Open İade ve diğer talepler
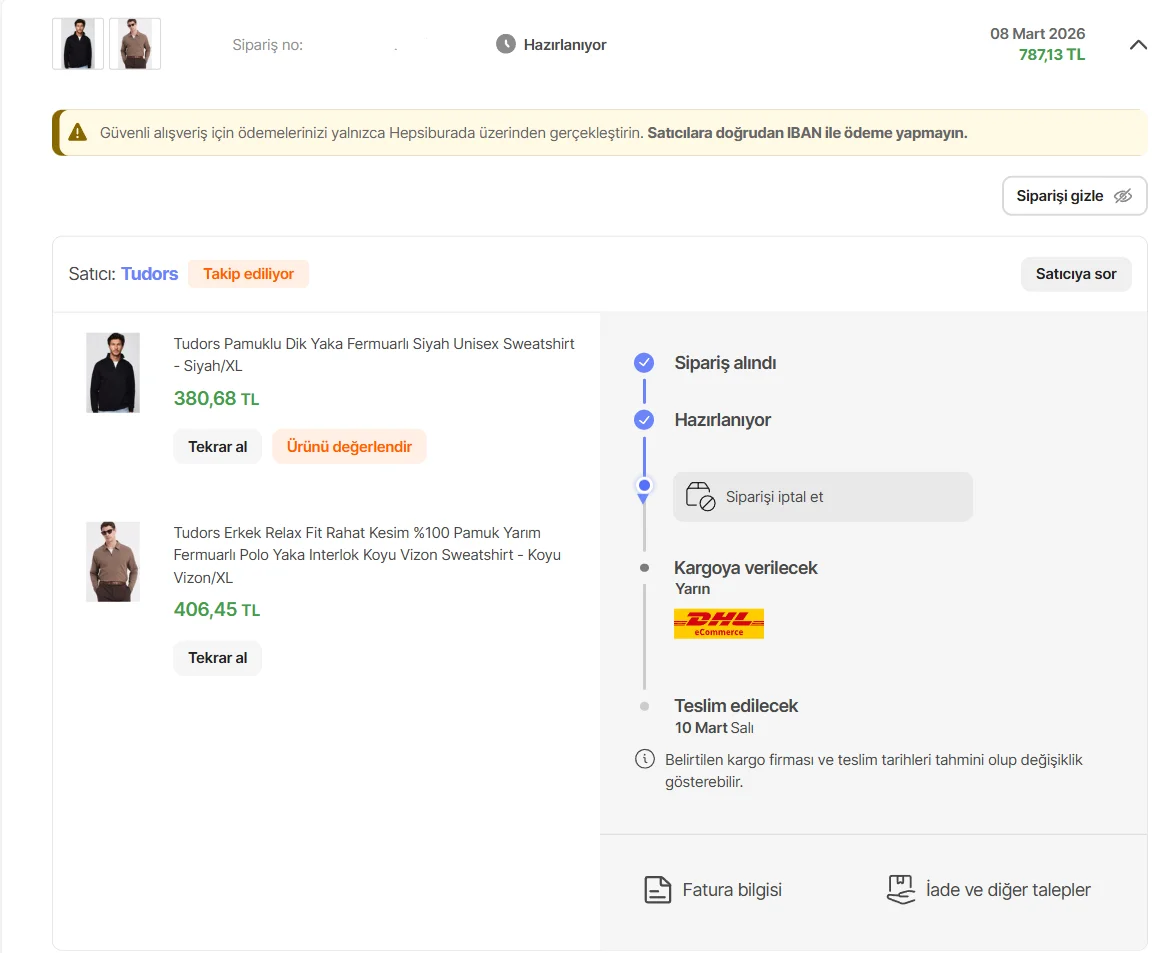Screen dimensions: 1174x953 (x=988, y=890)
